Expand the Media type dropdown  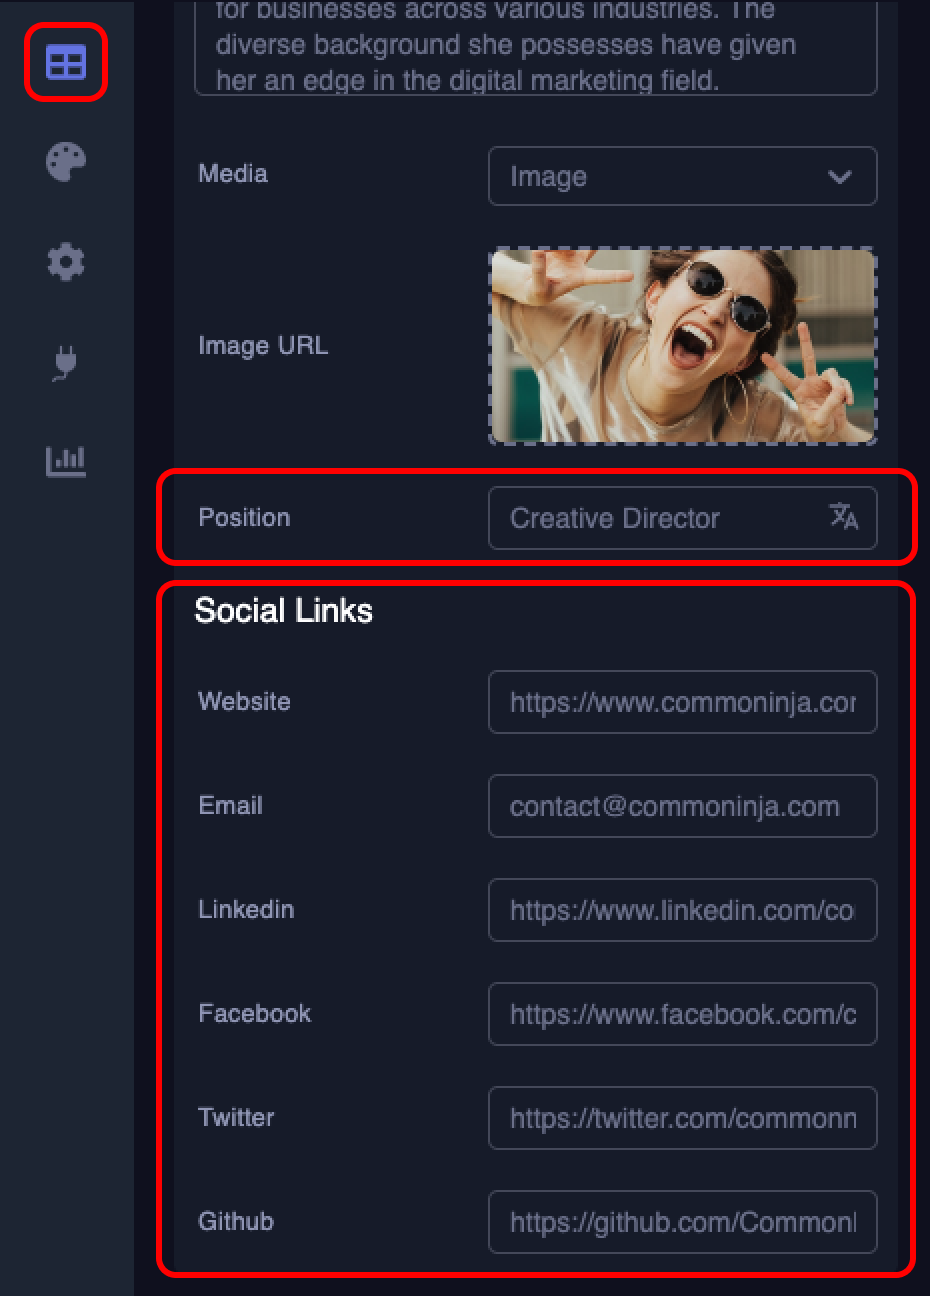pos(682,177)
